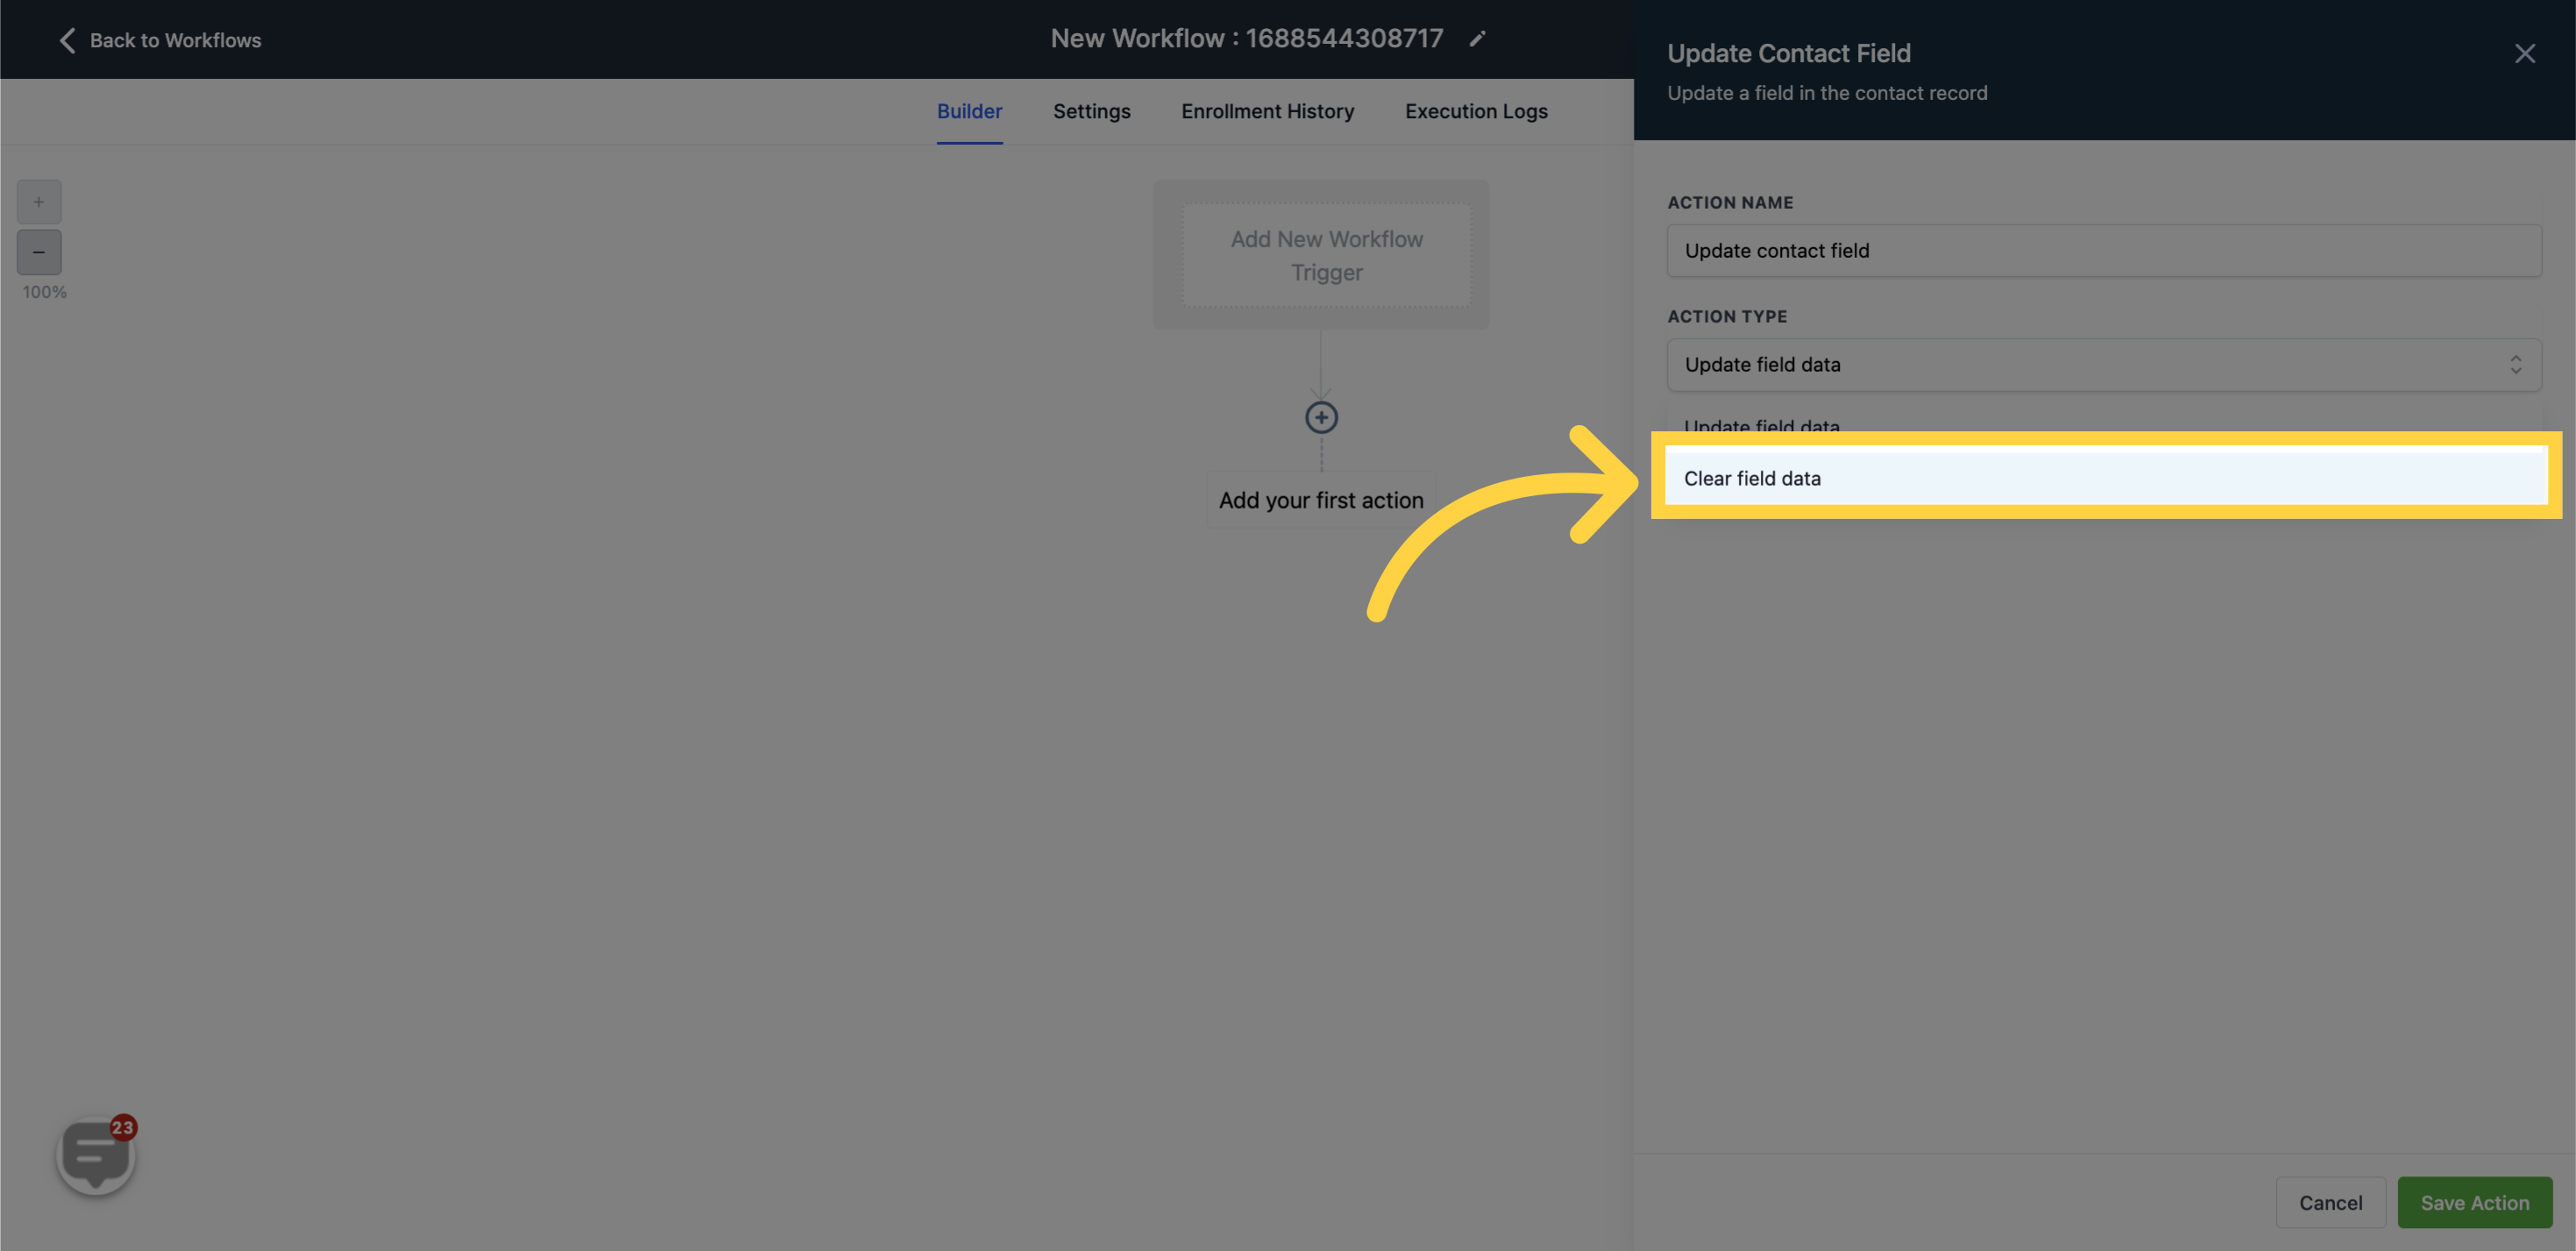
Task: Click the zoom in icon on canvas
Action: [38, 203]
